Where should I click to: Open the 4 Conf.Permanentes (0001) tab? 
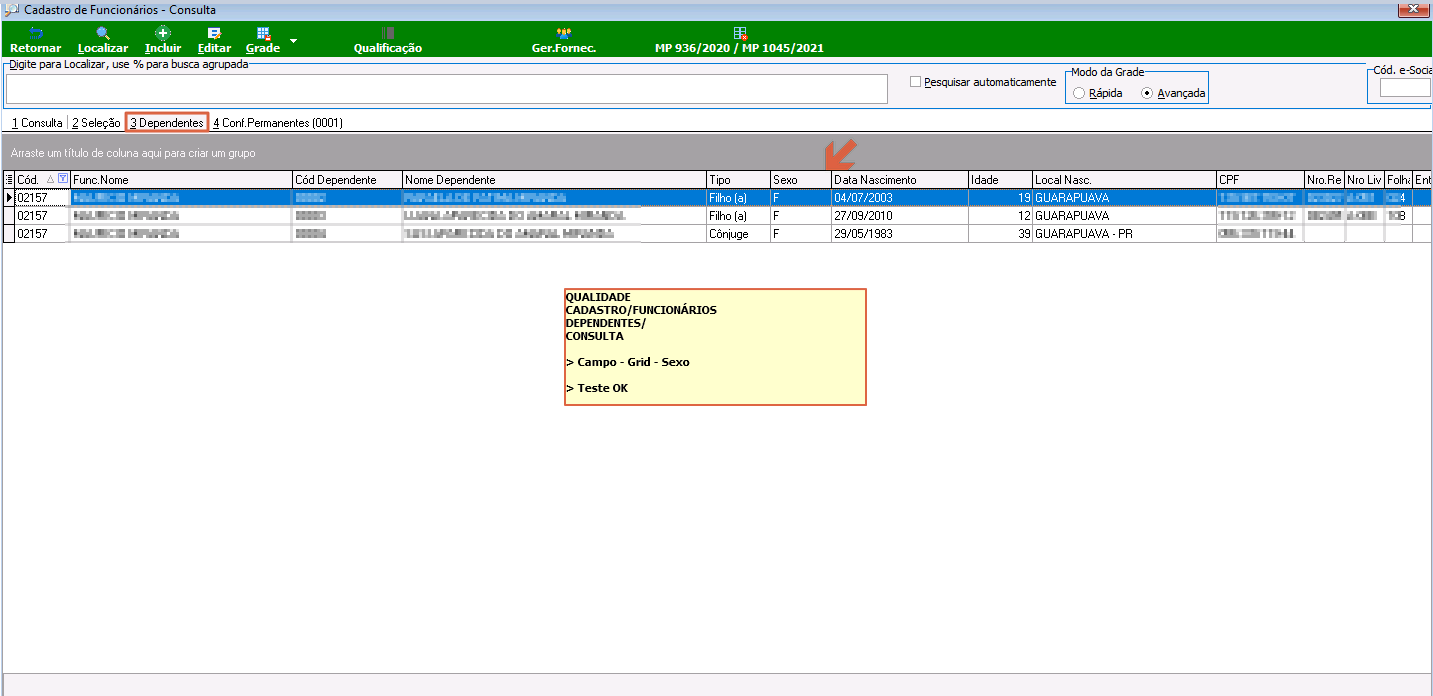click(x=278, y=123)
